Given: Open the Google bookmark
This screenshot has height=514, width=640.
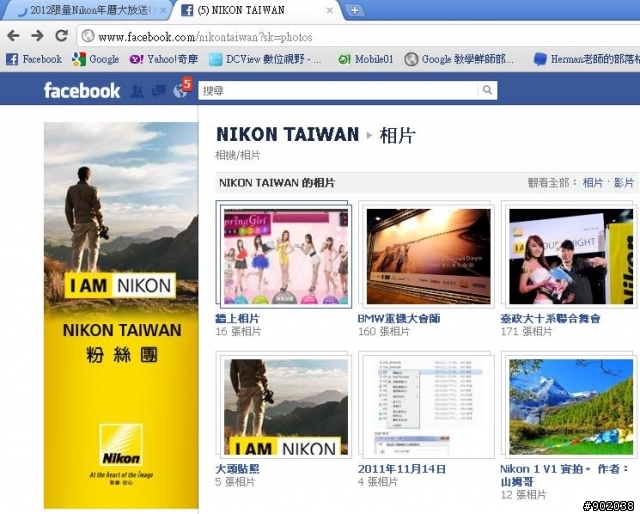Looking at the screenshot, I should click(96, 59).
